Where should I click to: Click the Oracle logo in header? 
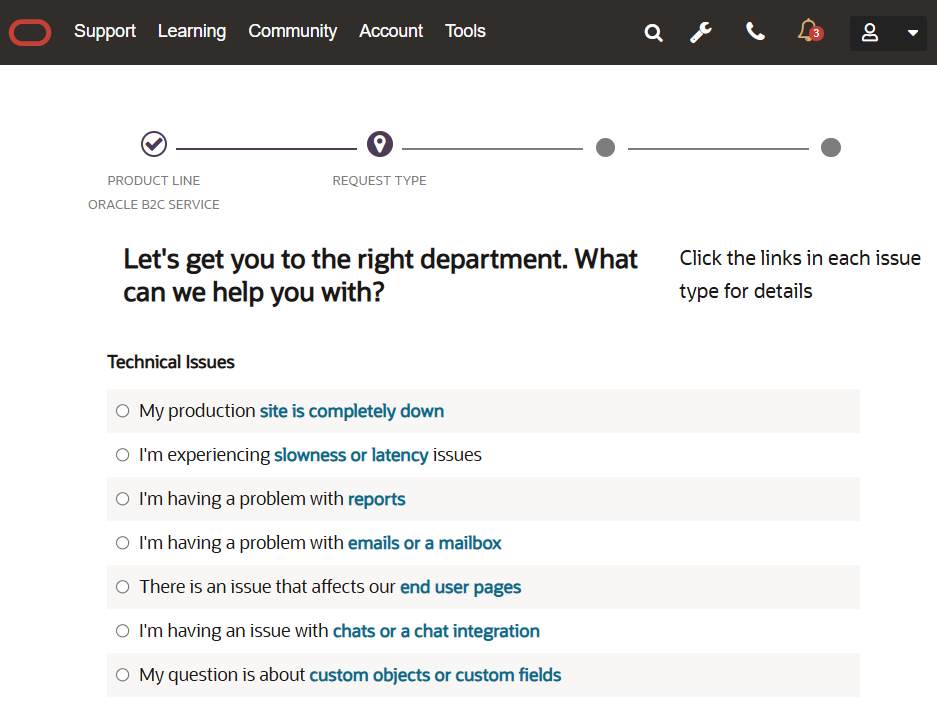pyautogui.click(x=30, y=33)
